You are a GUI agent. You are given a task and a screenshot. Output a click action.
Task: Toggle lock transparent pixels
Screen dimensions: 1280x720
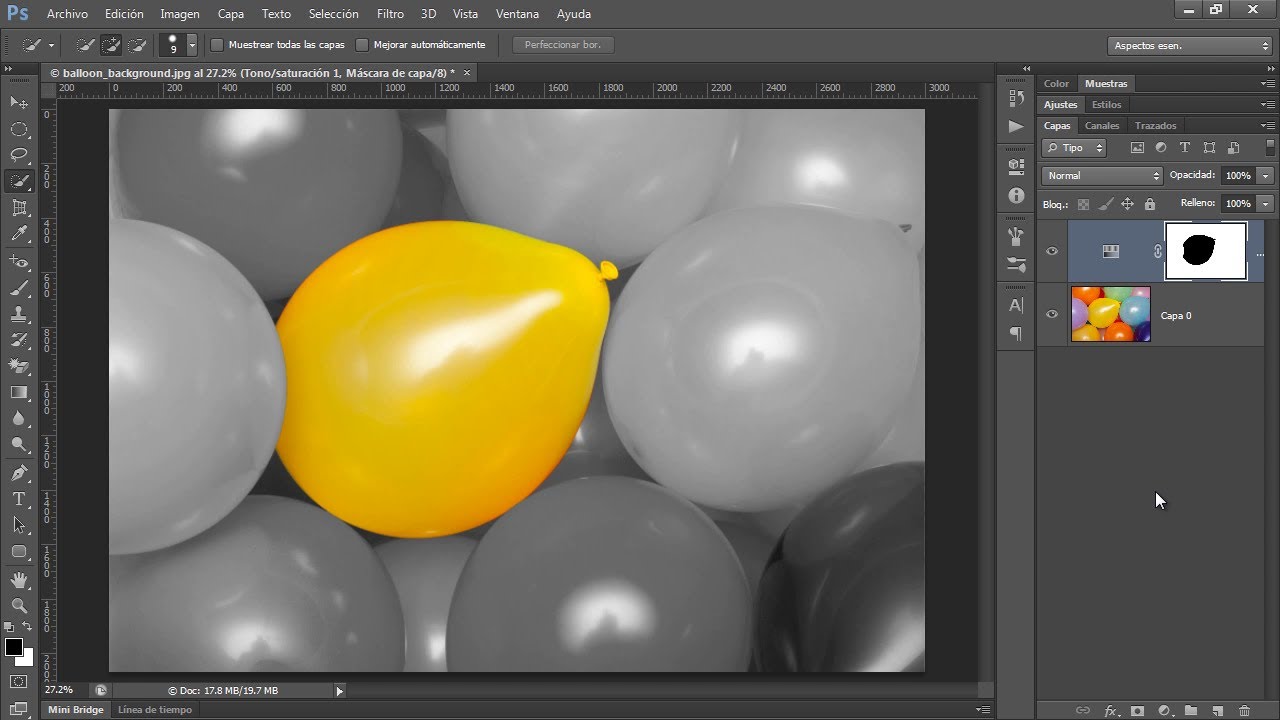tap(1083, 204)
